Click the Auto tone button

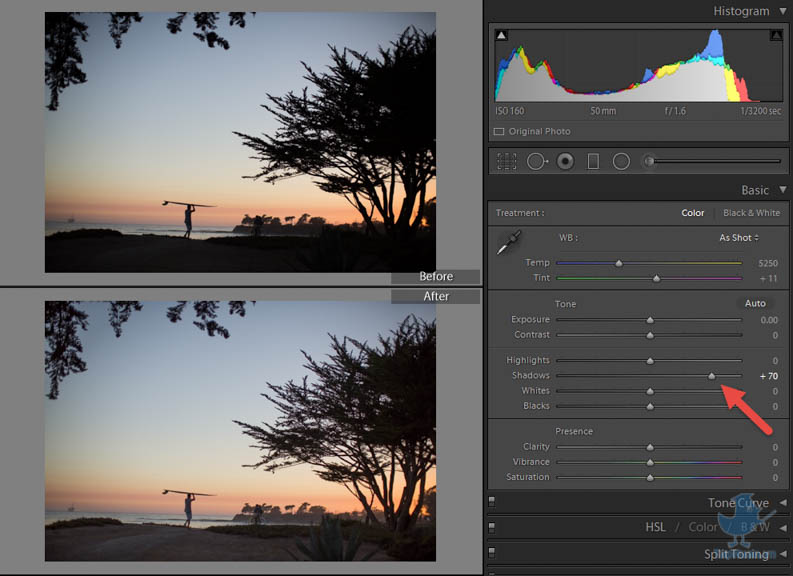(755, 303)
